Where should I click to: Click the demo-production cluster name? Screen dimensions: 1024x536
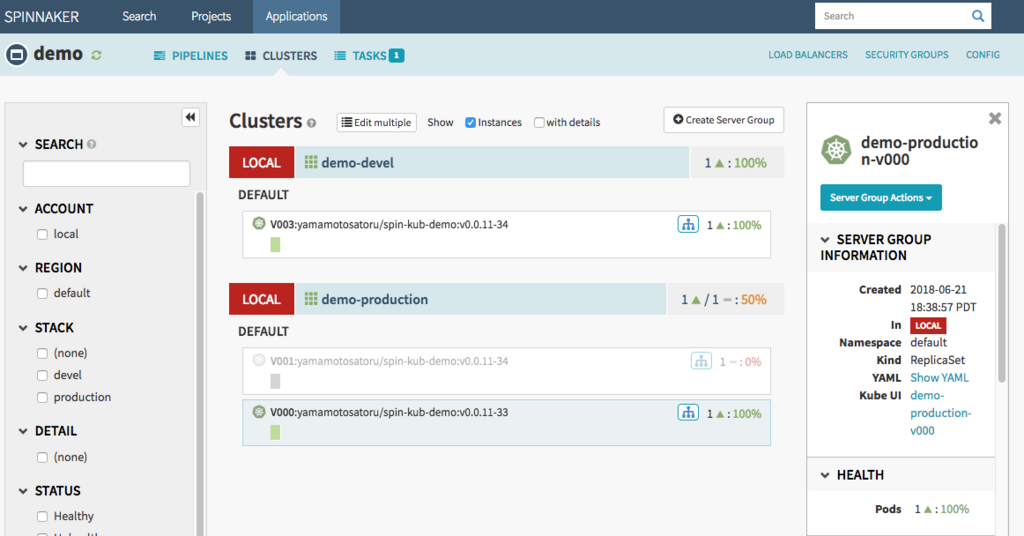pyautogui.click(x=374, y=299)
